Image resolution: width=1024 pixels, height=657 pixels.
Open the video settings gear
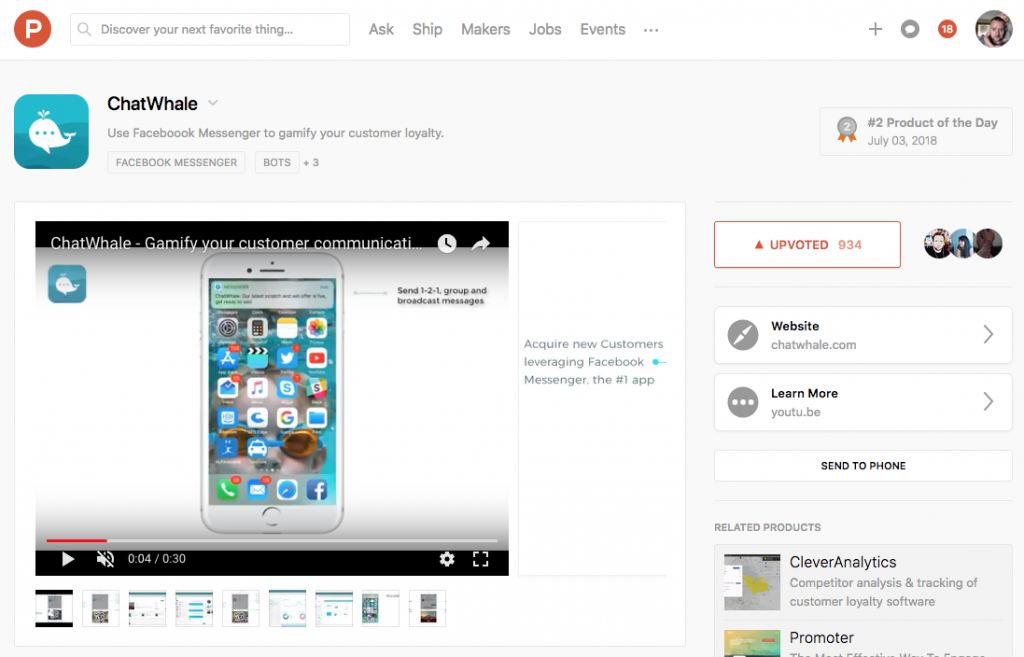click(447, 559)
